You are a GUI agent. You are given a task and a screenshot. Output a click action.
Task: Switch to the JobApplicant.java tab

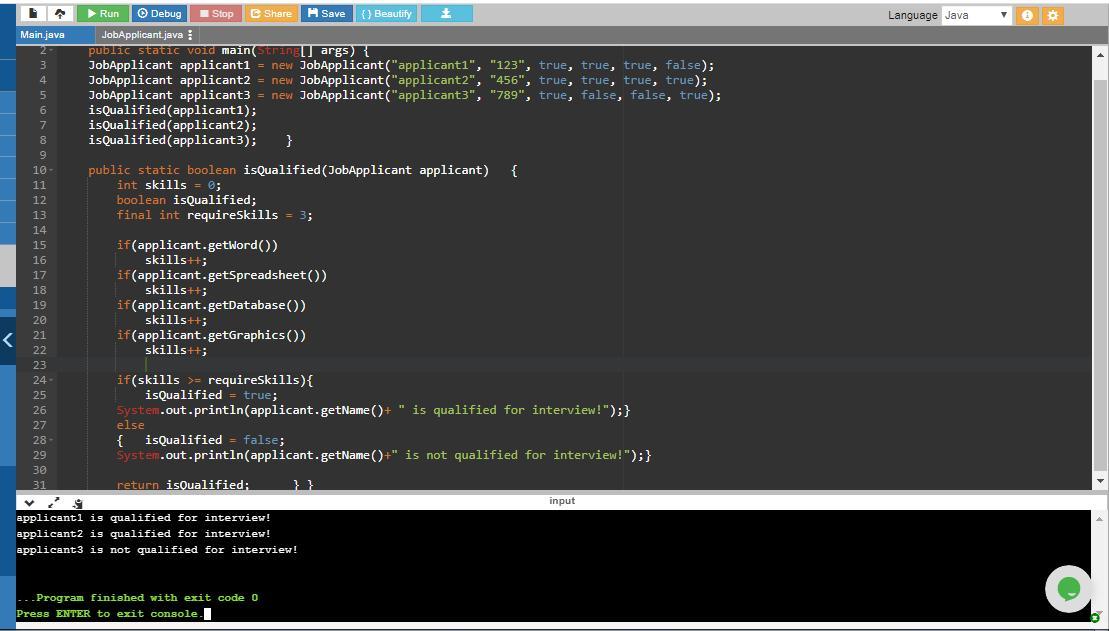[141, 35]
